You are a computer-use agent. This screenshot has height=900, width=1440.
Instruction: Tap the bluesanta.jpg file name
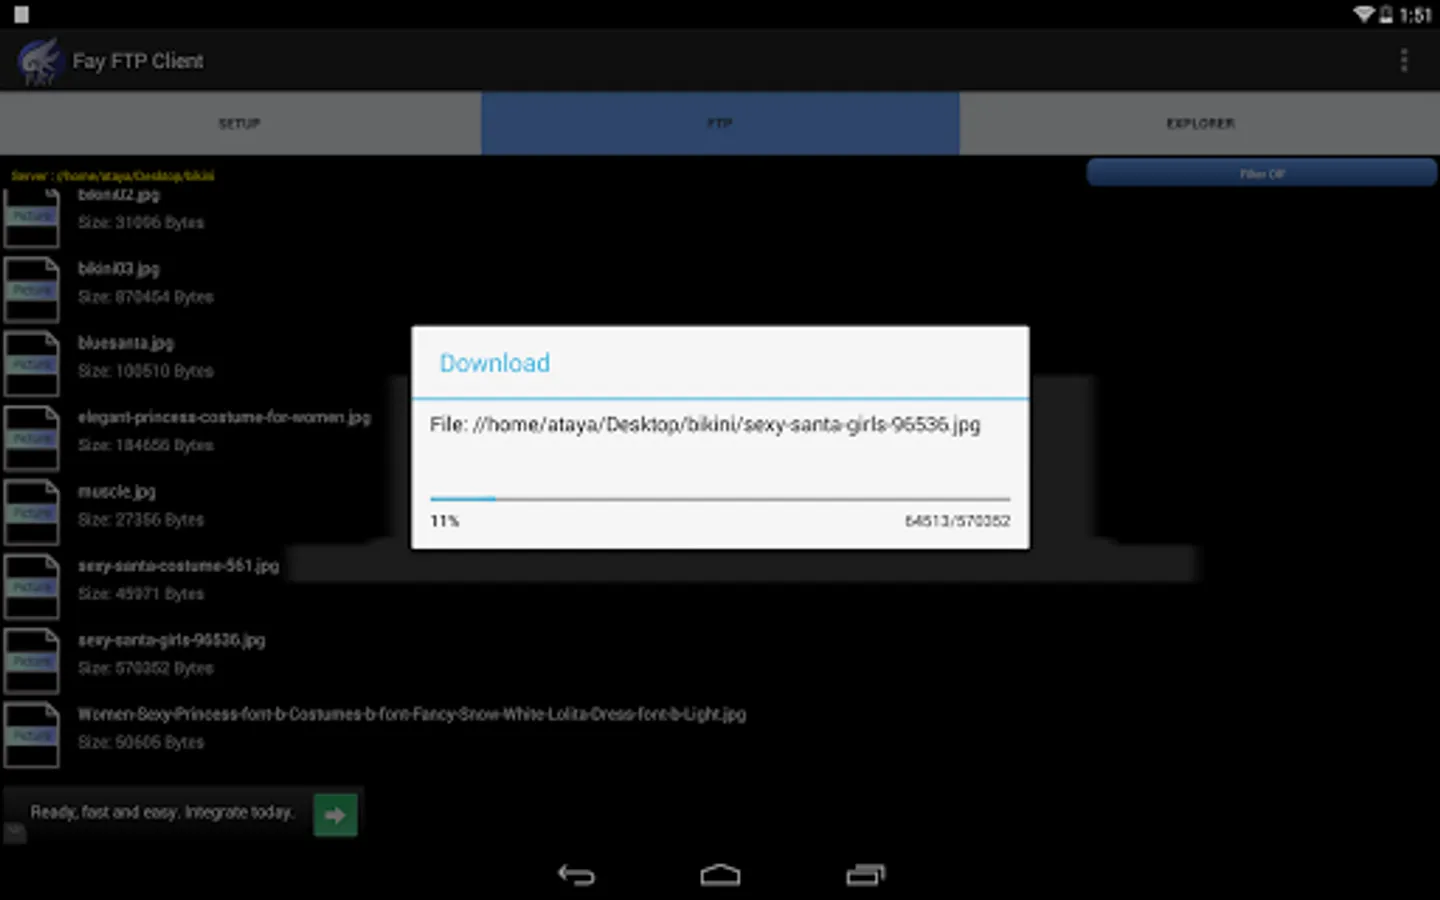pyautogui.click(x=126, y=343)
